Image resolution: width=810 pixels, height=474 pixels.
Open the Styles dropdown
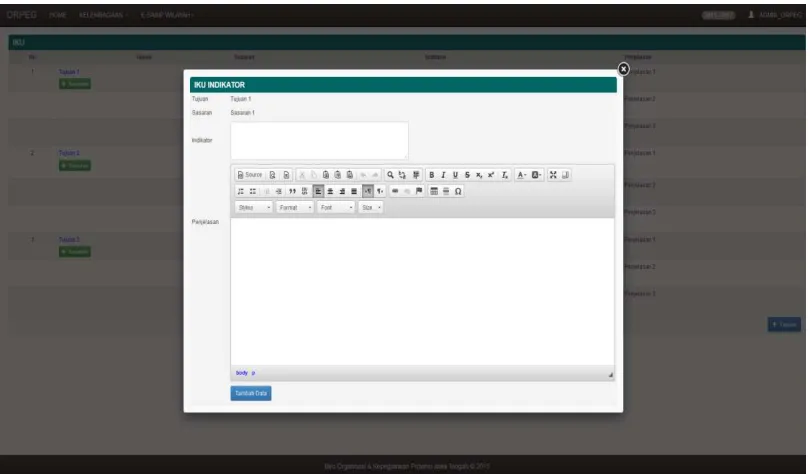[x=254, y=208]
